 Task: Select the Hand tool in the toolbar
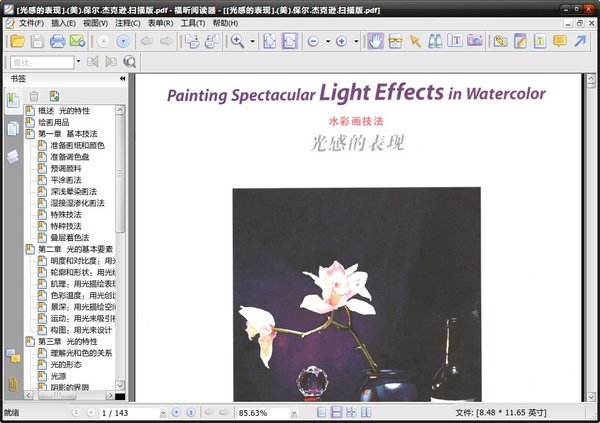point(375,41)
